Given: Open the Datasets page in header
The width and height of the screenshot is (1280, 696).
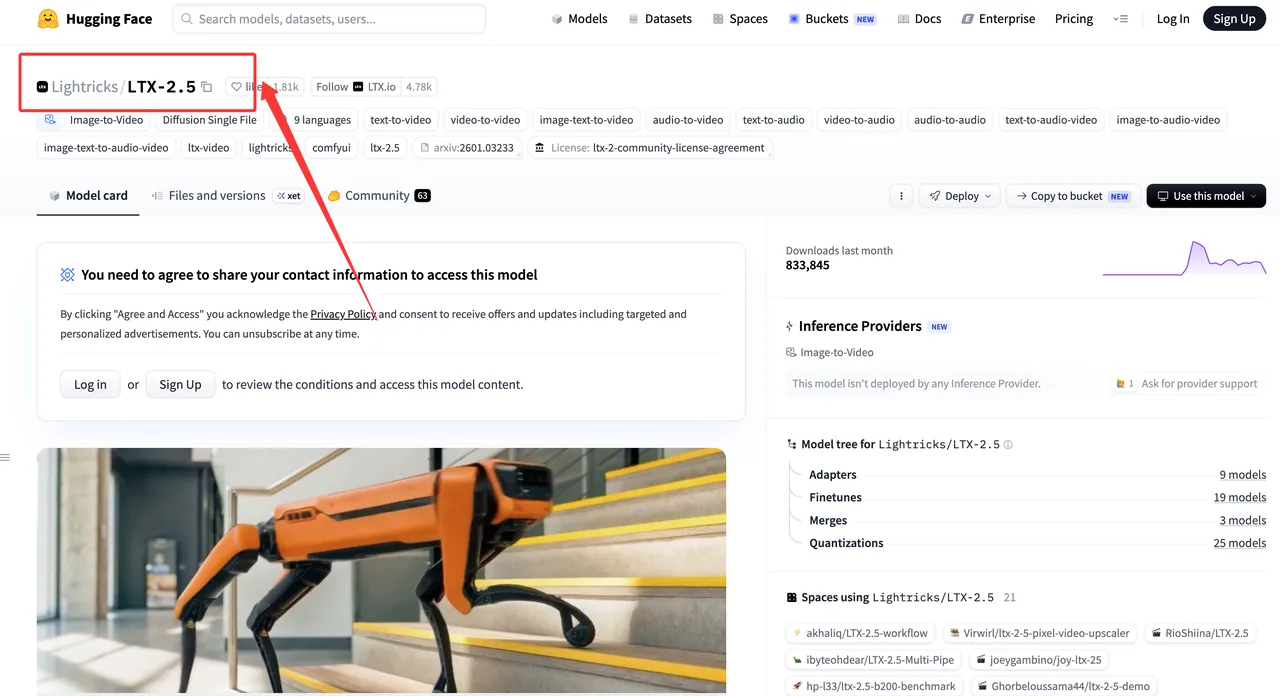Looking at the screenshot, I should (660, 19).
